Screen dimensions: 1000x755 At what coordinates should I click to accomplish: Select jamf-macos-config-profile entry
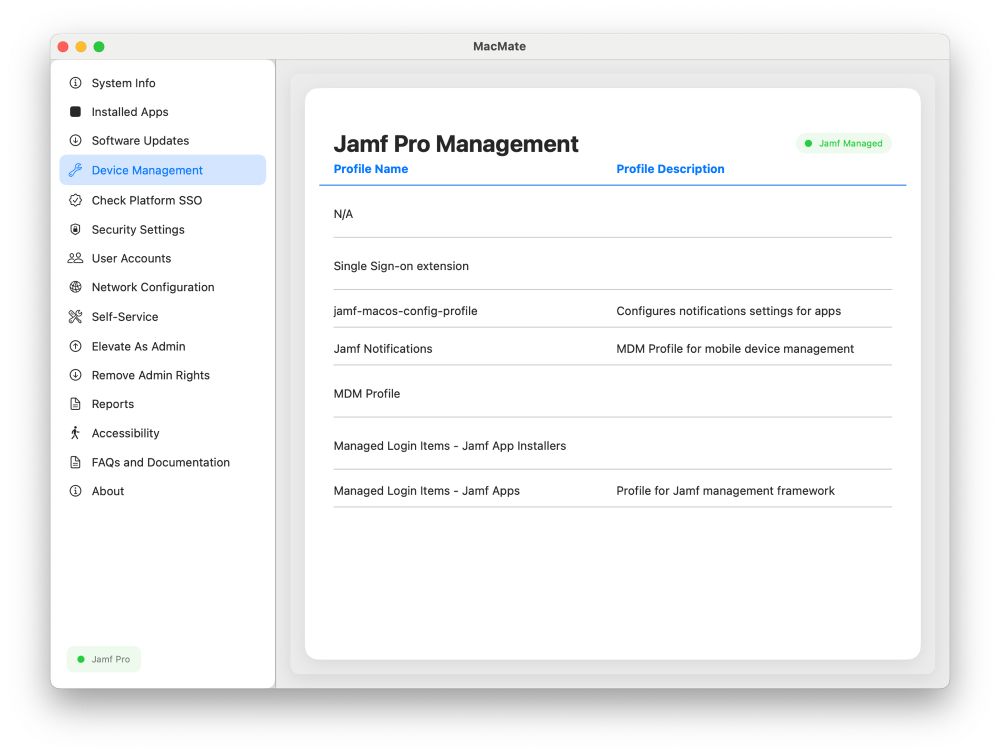click(x=612, y=311)
